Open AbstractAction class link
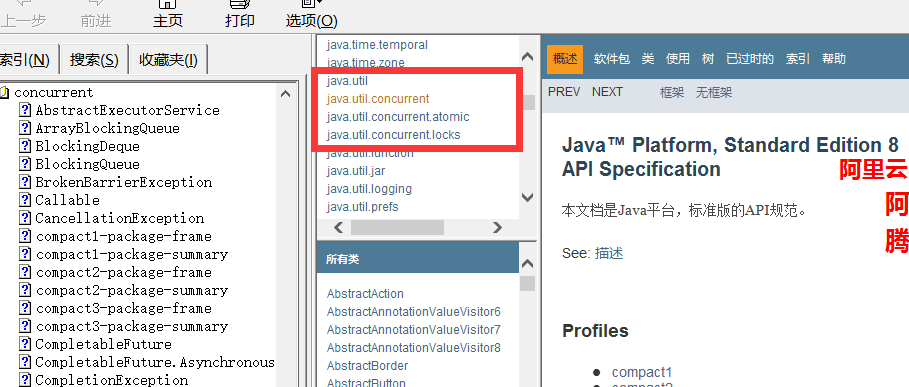This screenshot has width=909, height=387. tap(365, 294)
